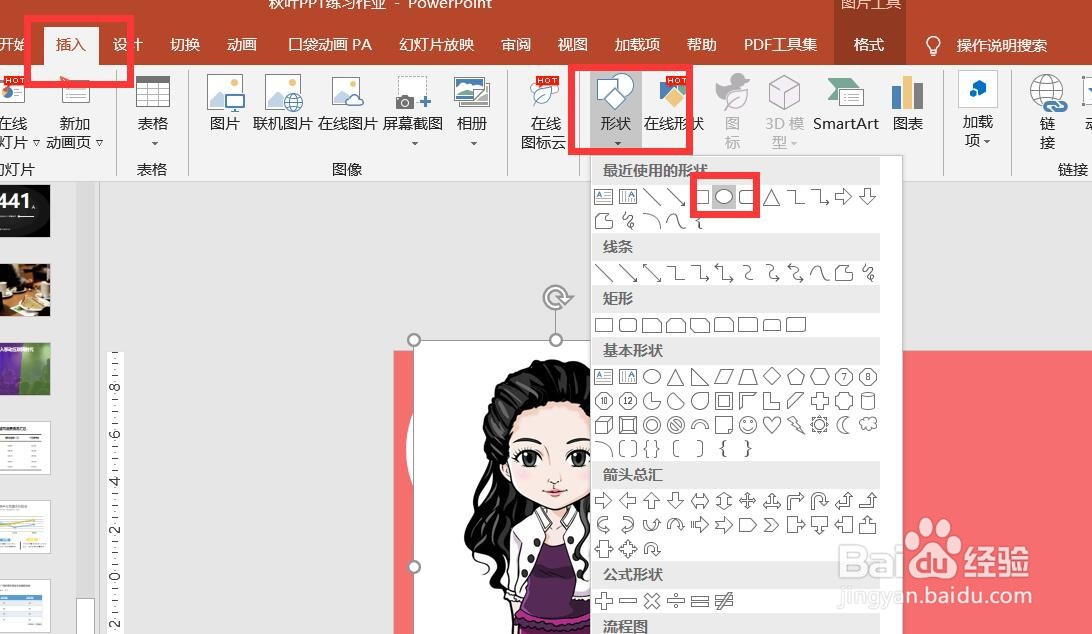Pick the double-arrow straight line in 线条

(652, 273)
